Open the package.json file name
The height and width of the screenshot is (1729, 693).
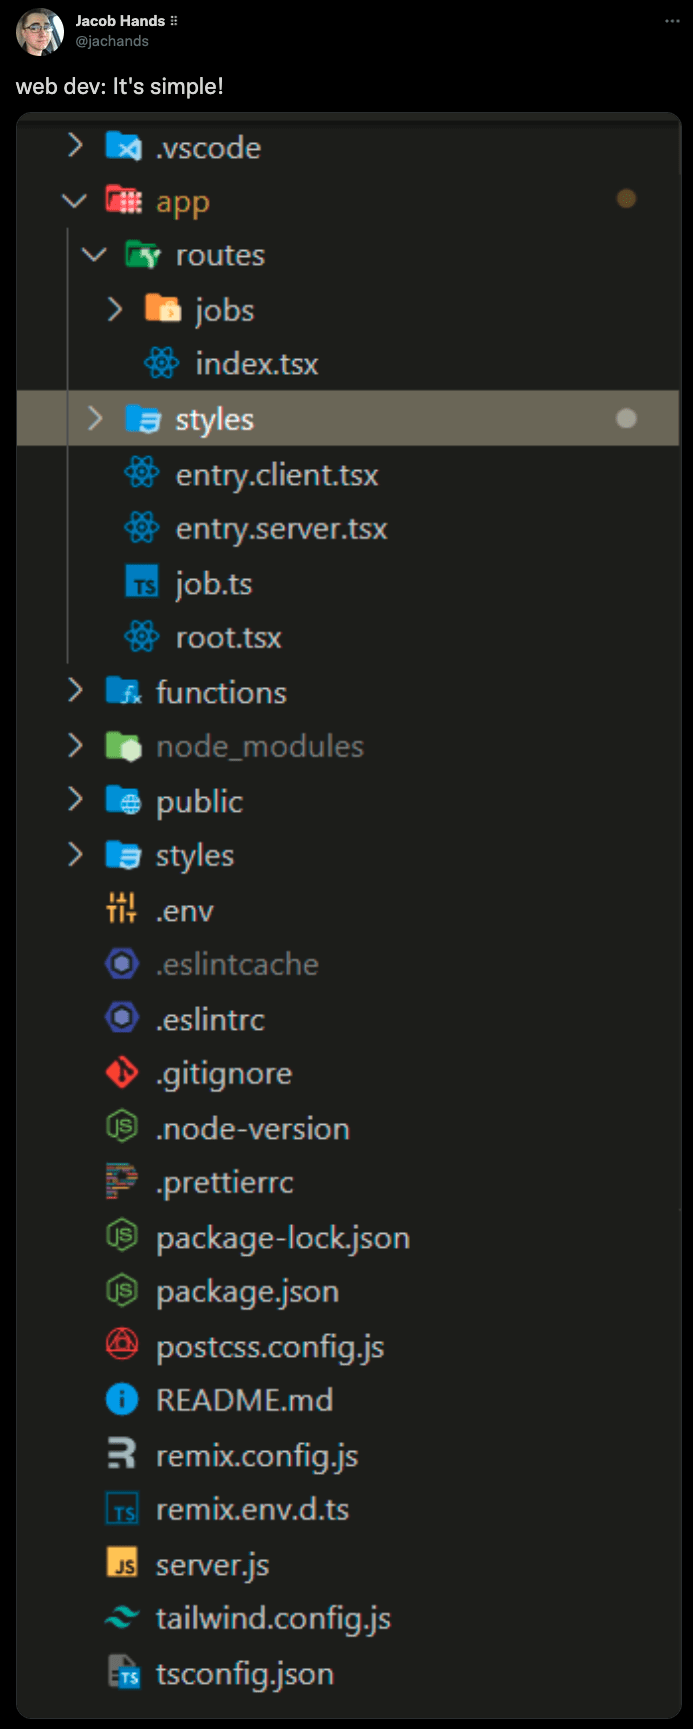click(x=247, y=1292)
